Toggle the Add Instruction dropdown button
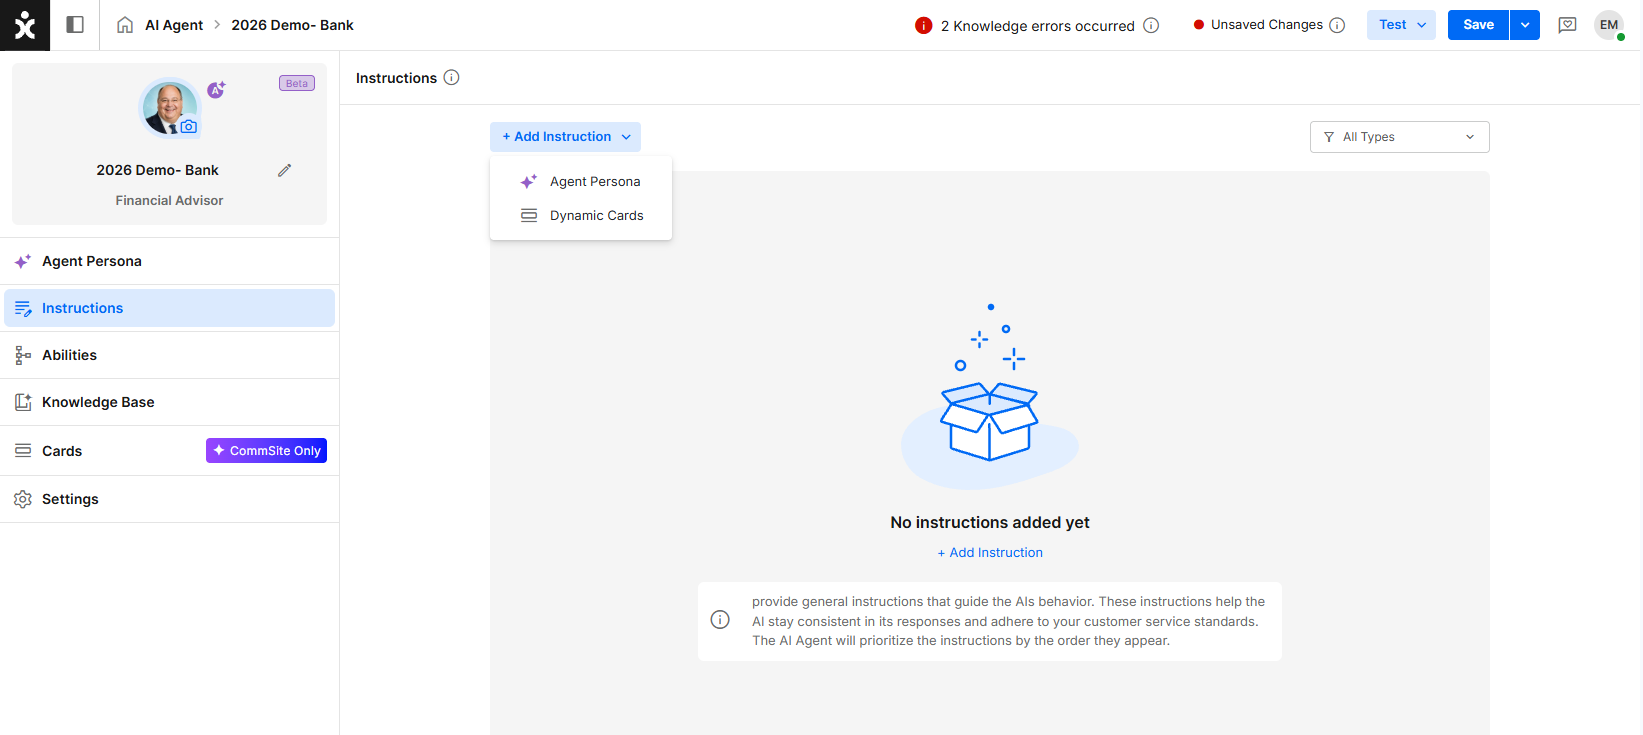Screen dimensions: 1643x735 click(566, 137)
